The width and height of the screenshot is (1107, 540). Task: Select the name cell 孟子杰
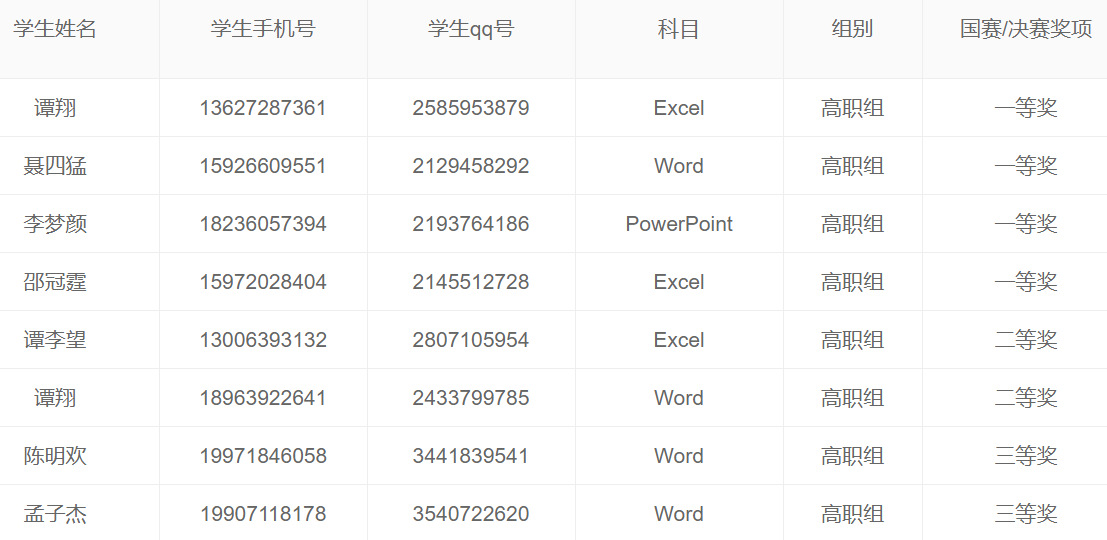click(x=55, y=513)
